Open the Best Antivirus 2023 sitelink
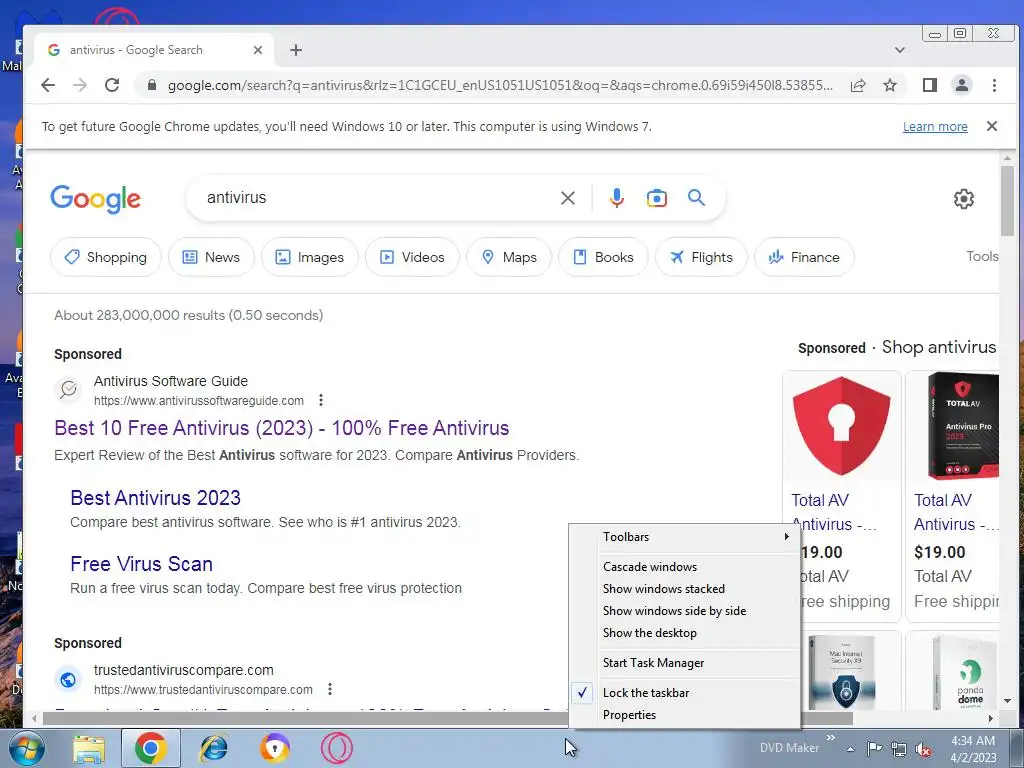 pos(155,498)
